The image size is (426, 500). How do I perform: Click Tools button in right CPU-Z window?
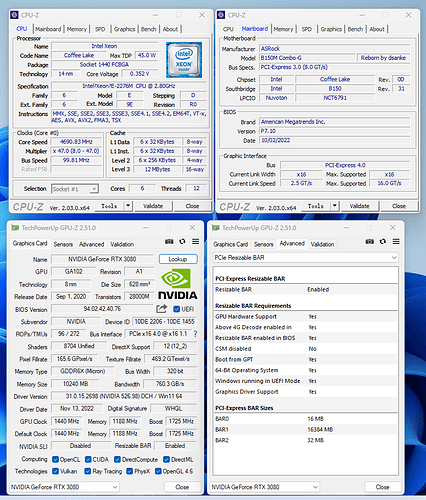point(316,206)
